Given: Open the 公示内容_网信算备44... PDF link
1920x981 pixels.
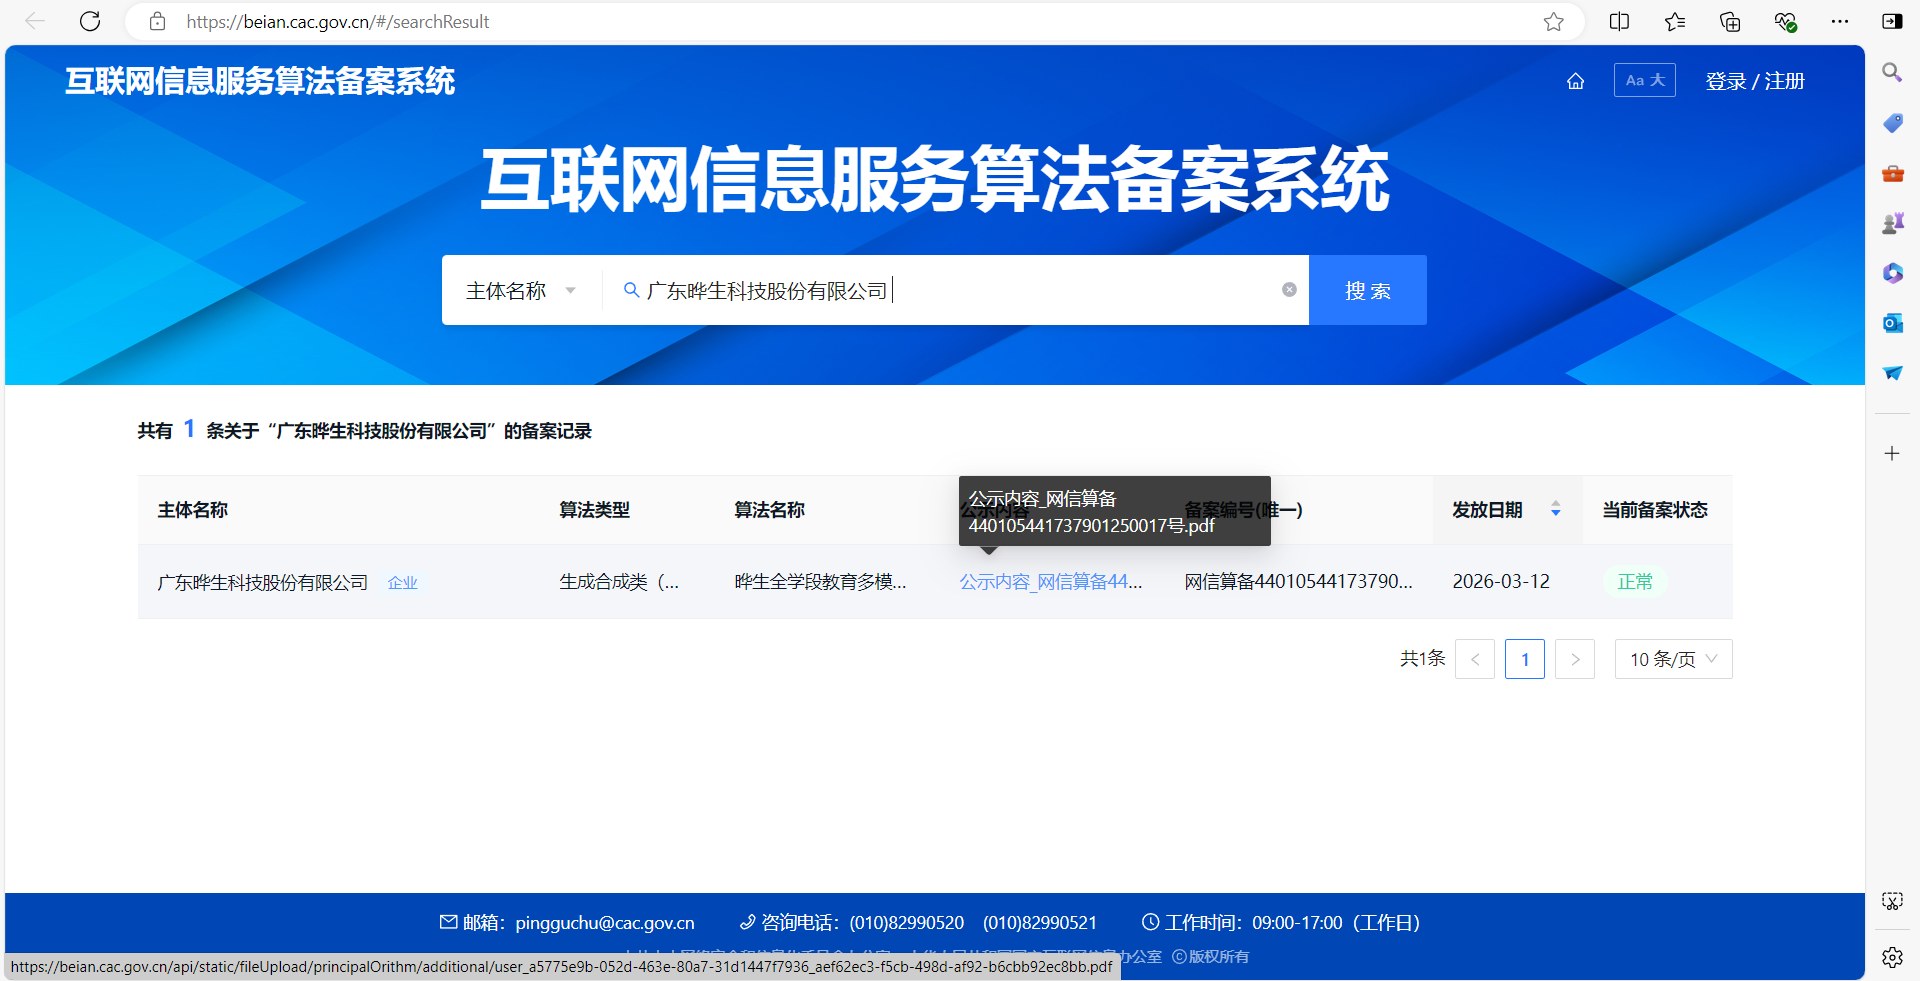Looking at the screenshot, I should (1050, 582).
